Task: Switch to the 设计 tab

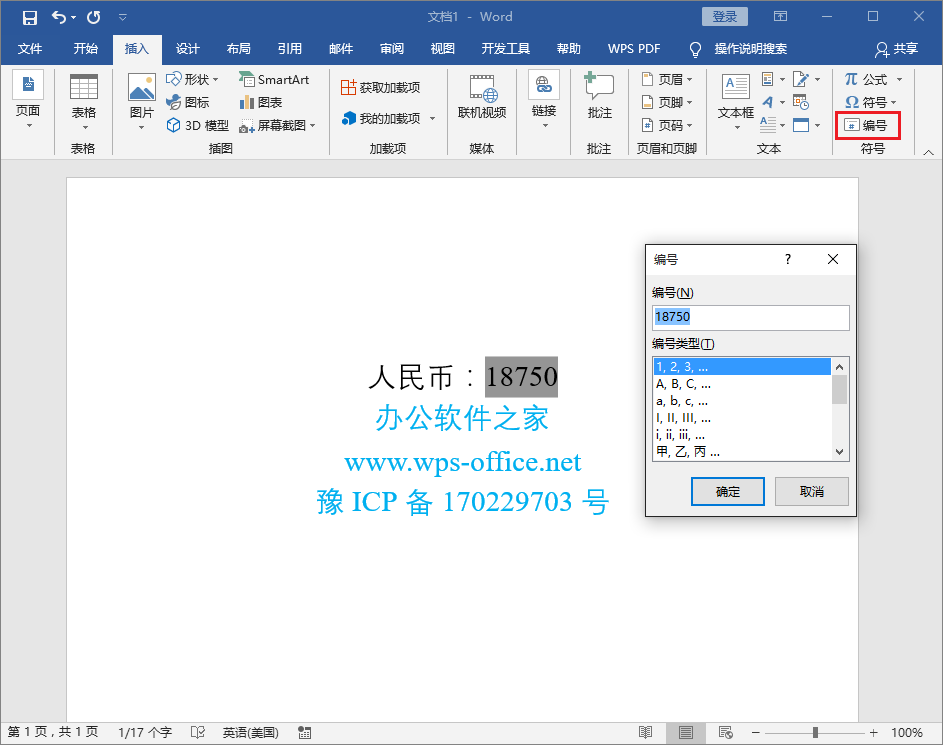Action: tap(188, 49)
